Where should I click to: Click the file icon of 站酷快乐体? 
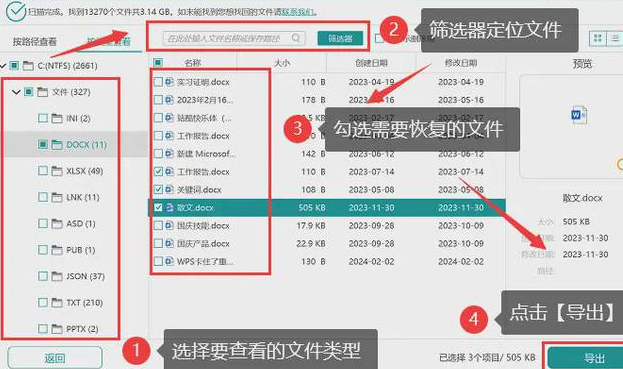(x=169, y=118)
